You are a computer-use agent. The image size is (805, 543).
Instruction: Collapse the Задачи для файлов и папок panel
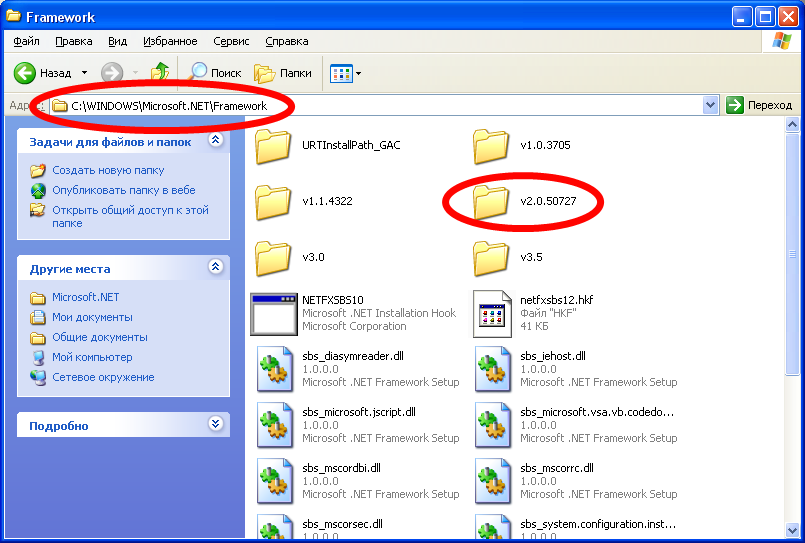click(x=216, y=140)
